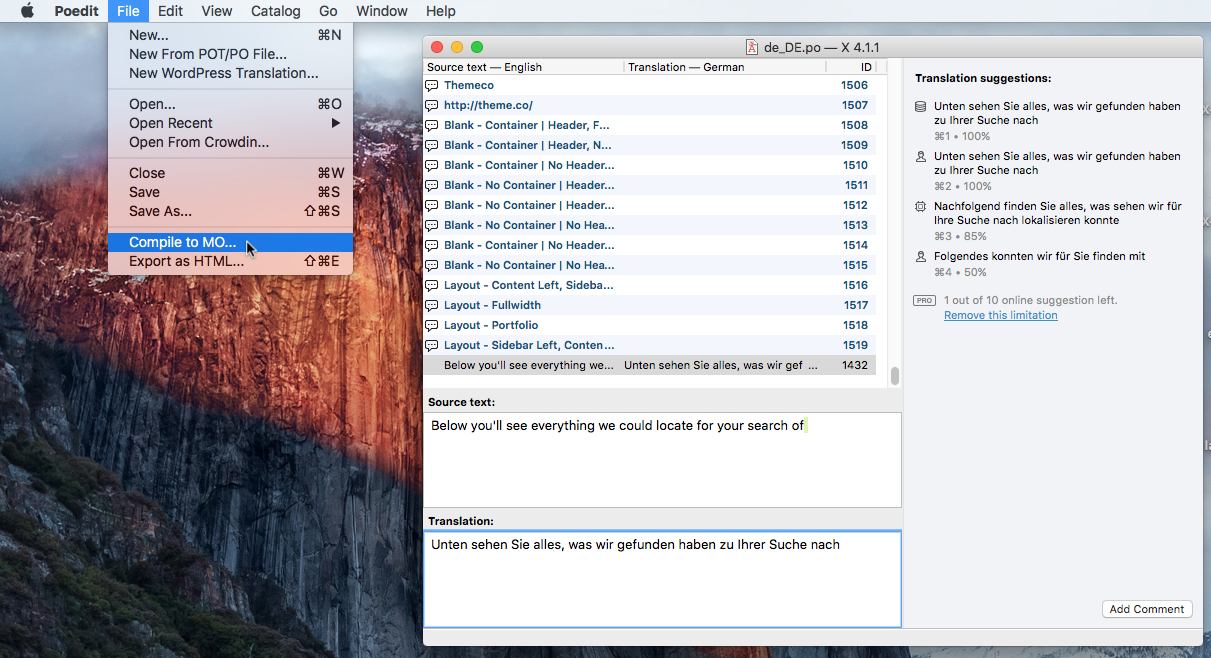This screenshot has width=1211, height=658.
Task: Choose Export as HTML… menu item
Action: [x=230, y=261]
